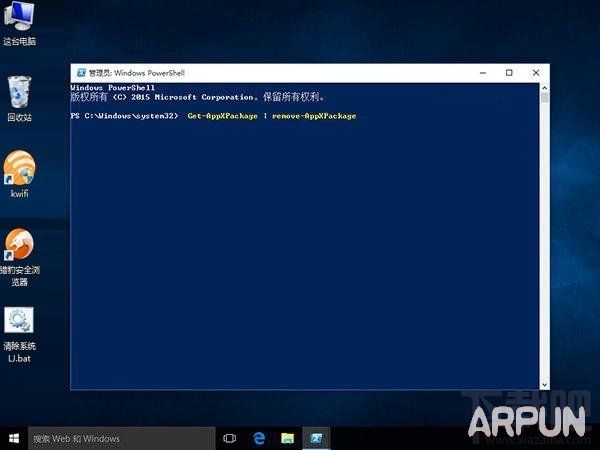Image resolution: width=600 pixels, height=450 pixels.
Task: Maximize the PowerShell window
Action: click(509, 73)
